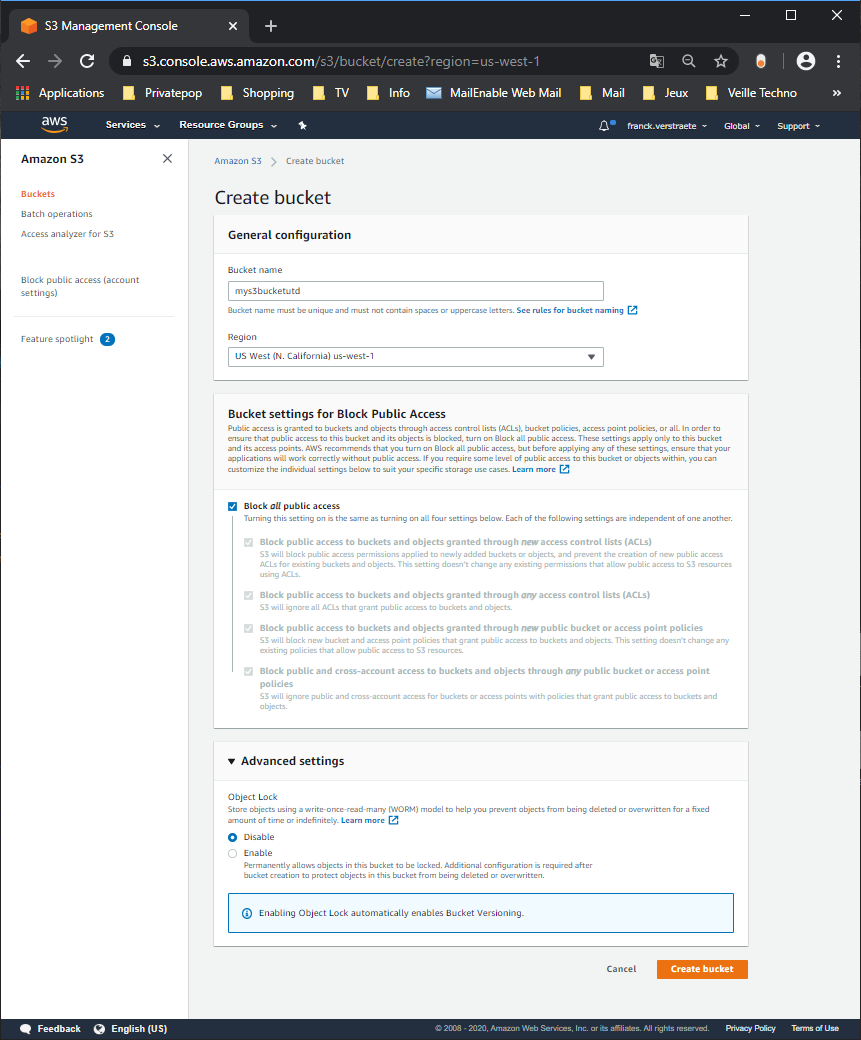This screenshot has height=1040, width=861.
Task: Uncheck Block all public access
Action: tap(232, 506)
